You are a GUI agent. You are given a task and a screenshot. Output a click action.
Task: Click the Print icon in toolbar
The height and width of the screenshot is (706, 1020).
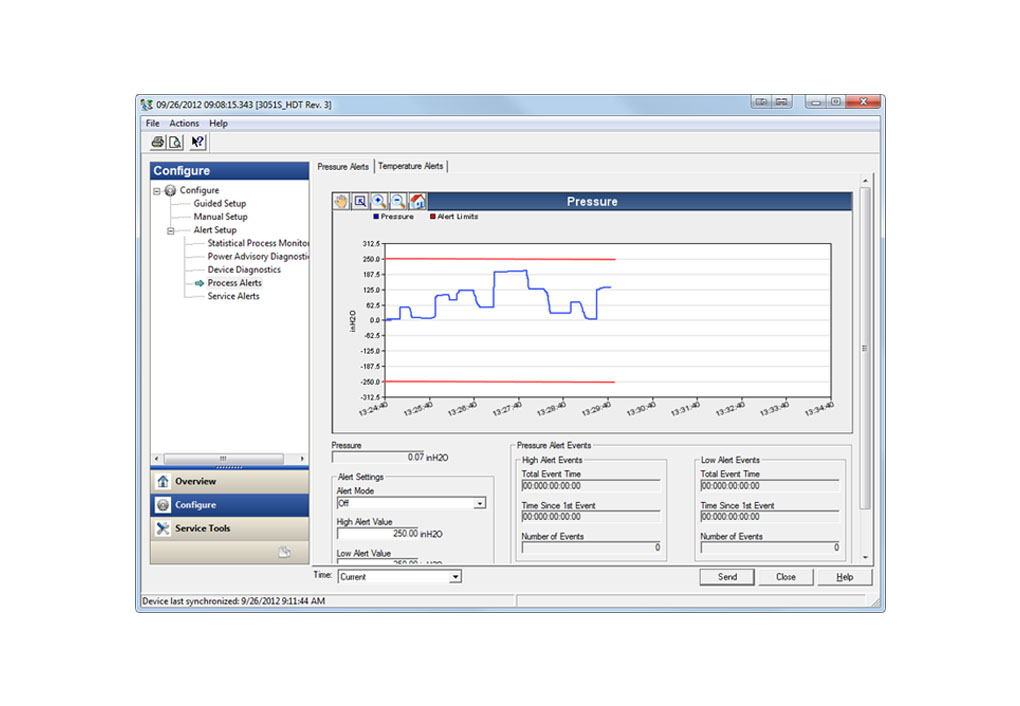point(158,142)
